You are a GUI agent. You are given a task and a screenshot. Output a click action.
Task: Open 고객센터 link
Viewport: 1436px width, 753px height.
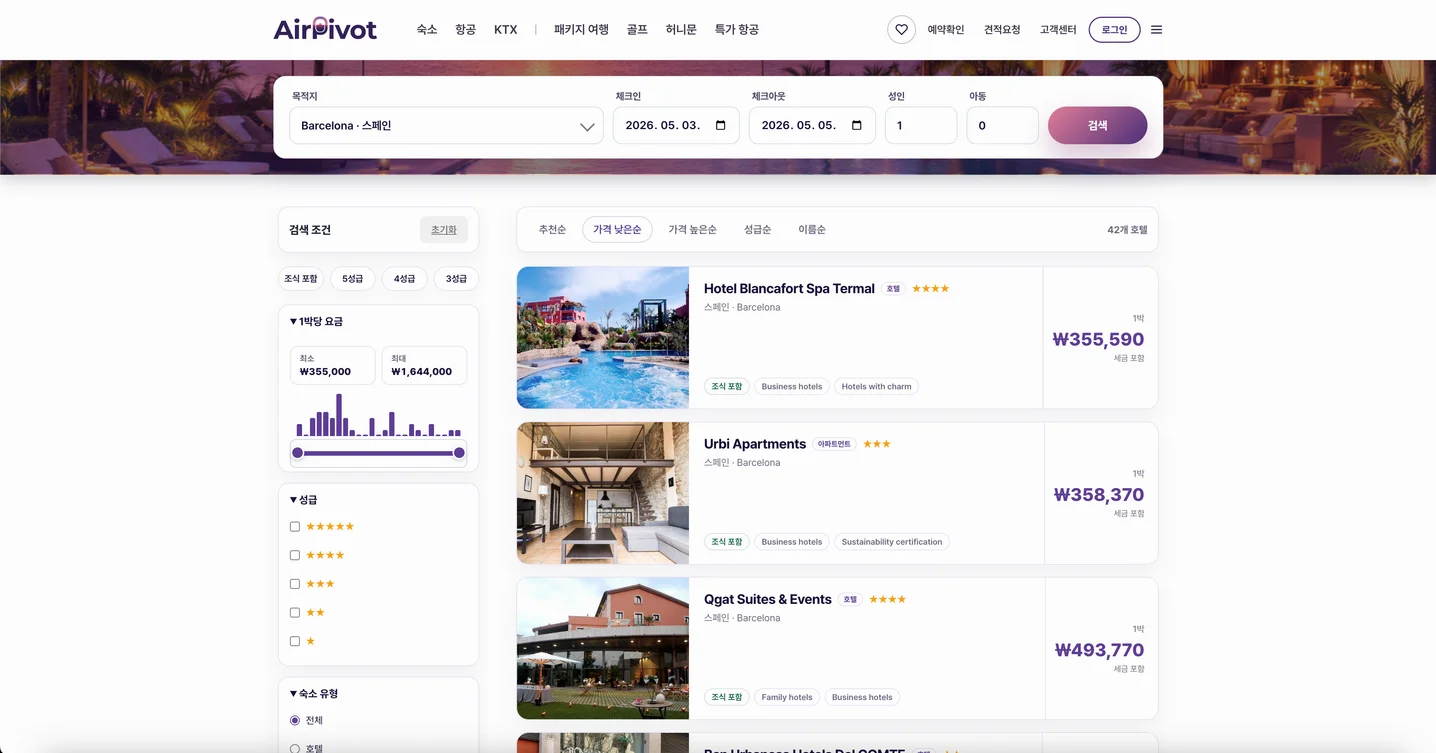[1058, 30]
